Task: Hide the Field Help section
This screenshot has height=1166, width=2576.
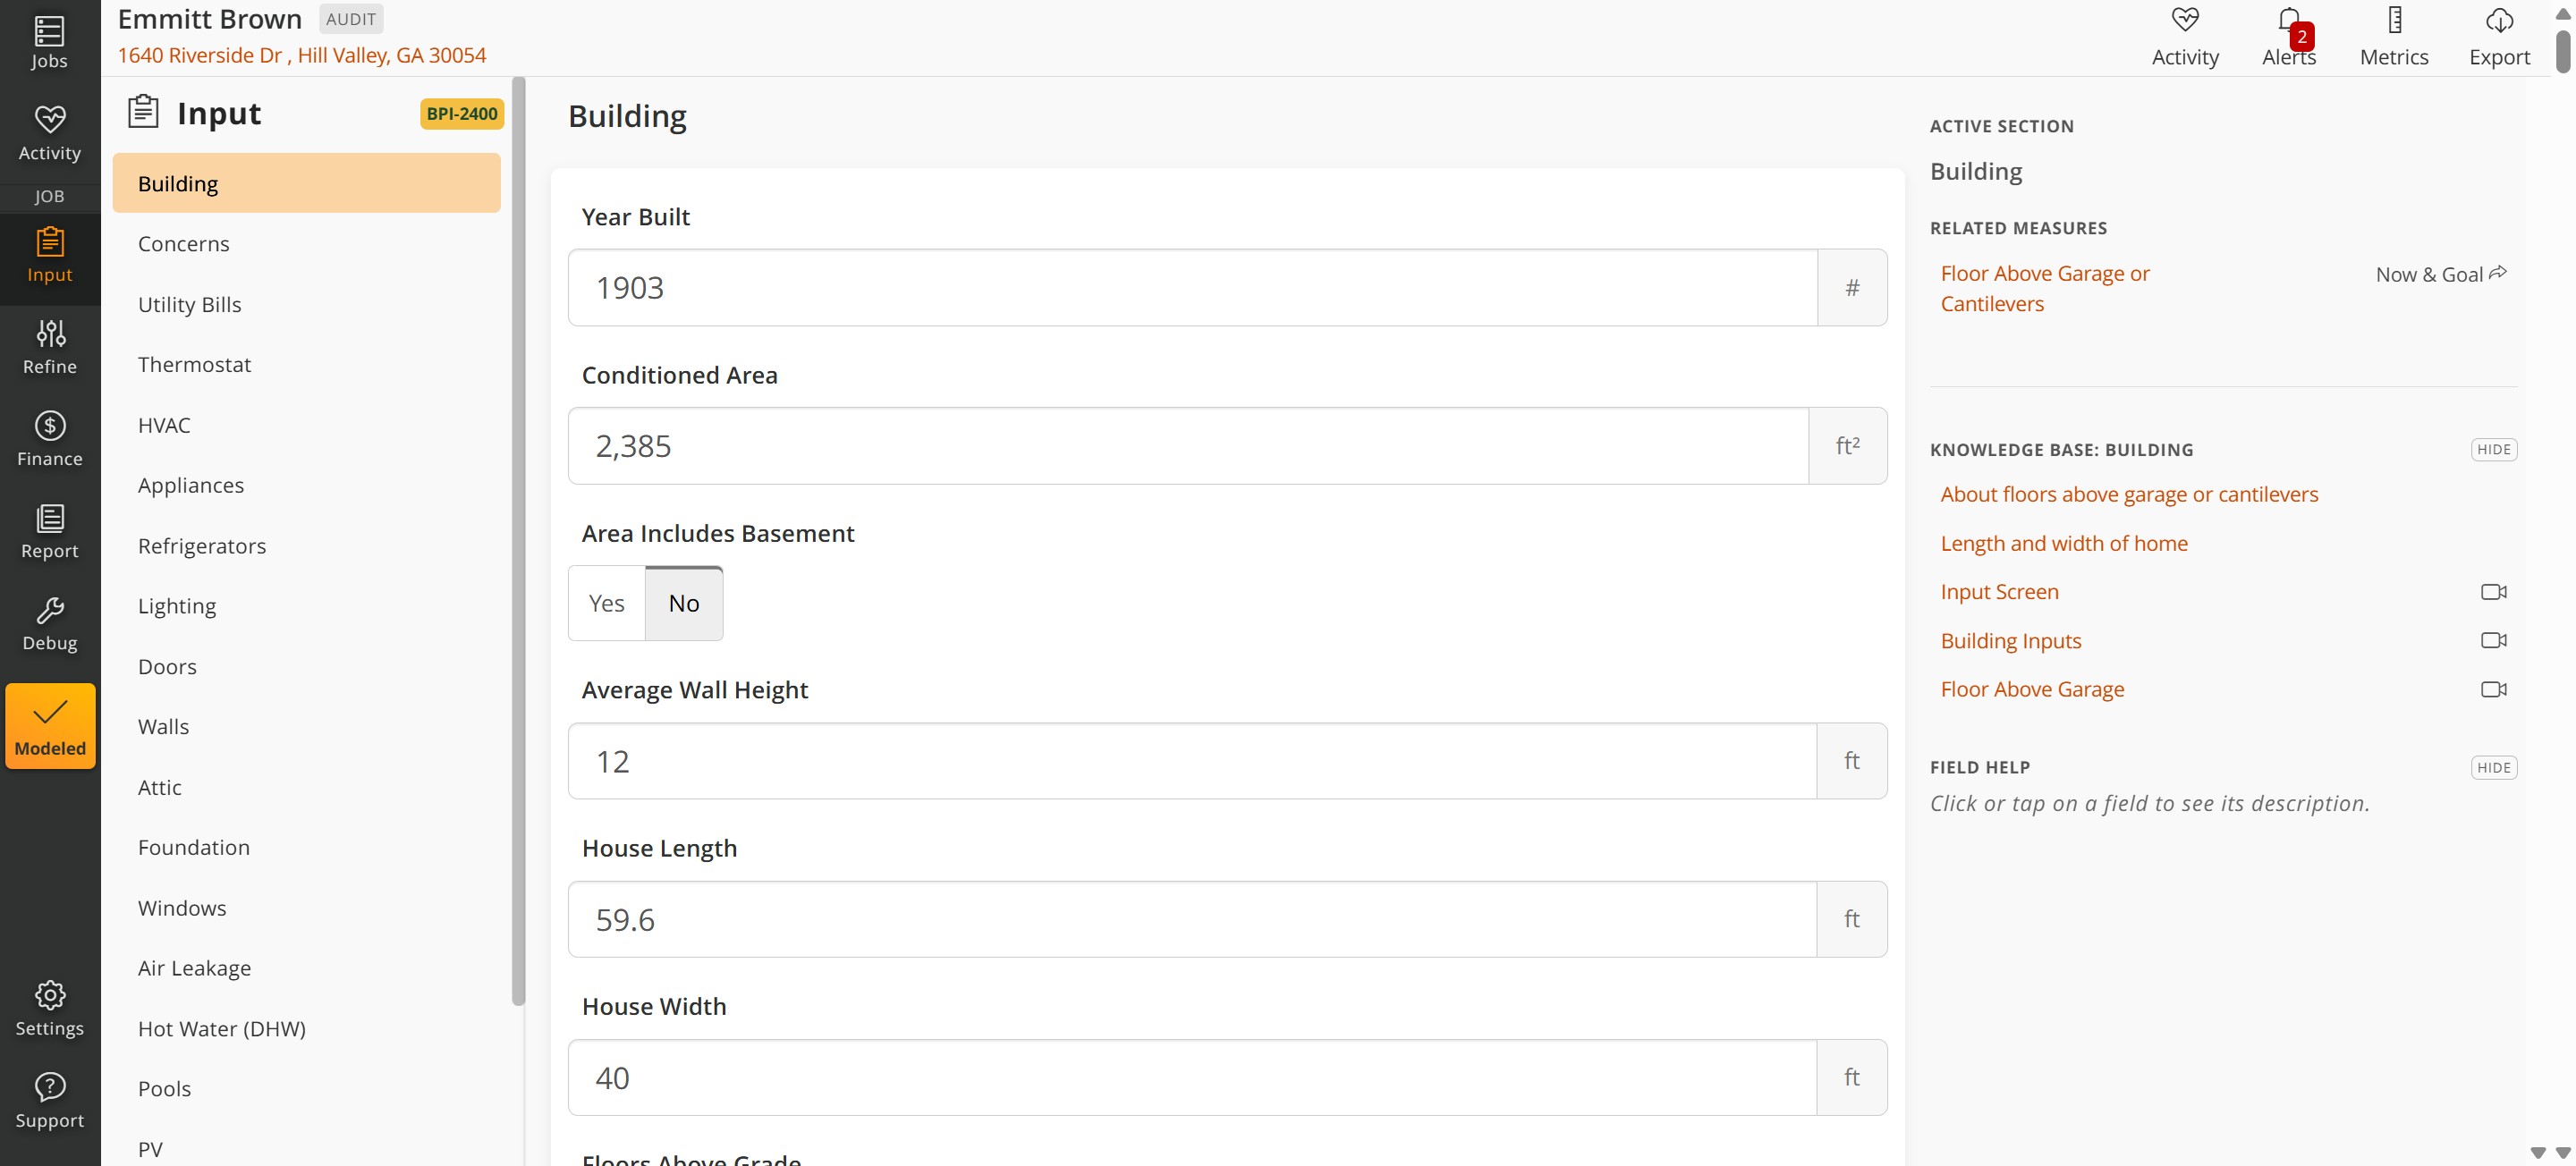Action: coord(2493,767)
